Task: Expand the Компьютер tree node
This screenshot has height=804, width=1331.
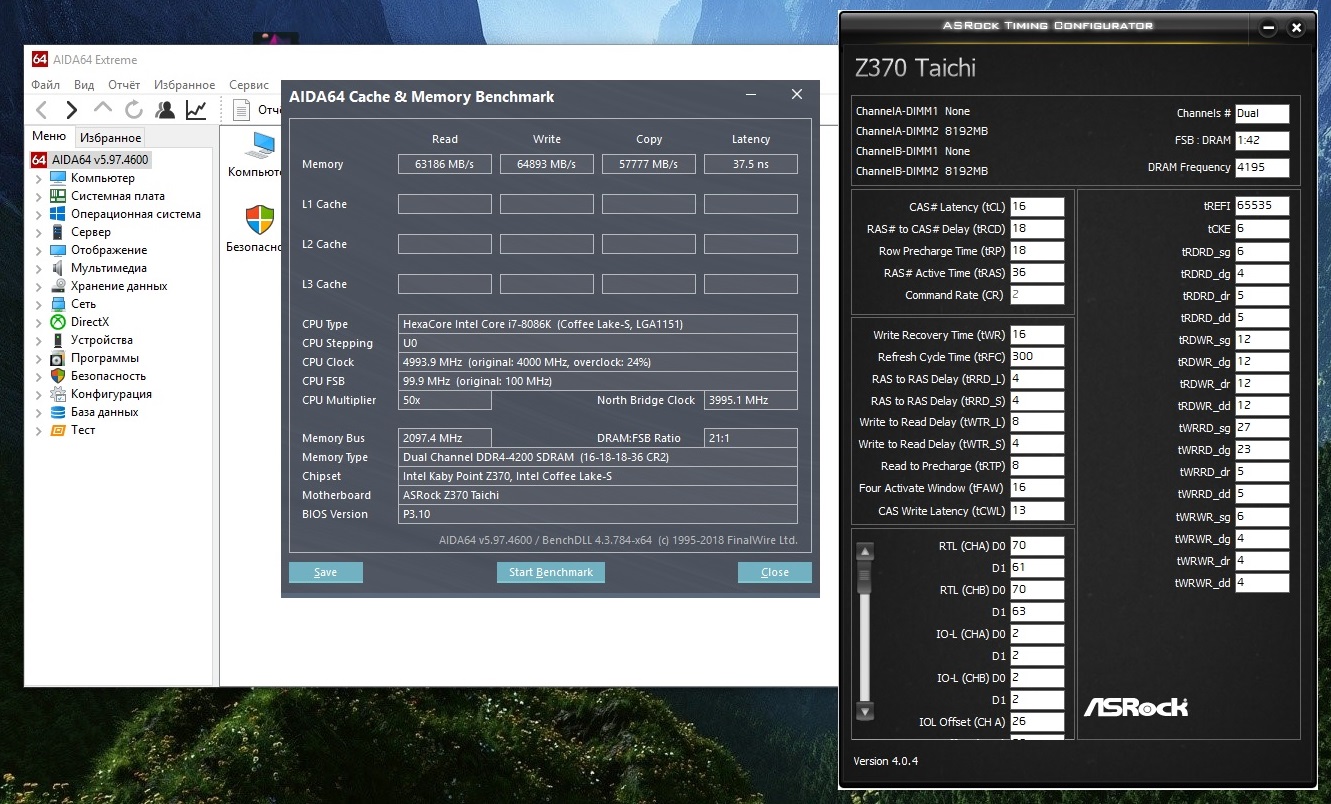Action: [x=39, y=178]
